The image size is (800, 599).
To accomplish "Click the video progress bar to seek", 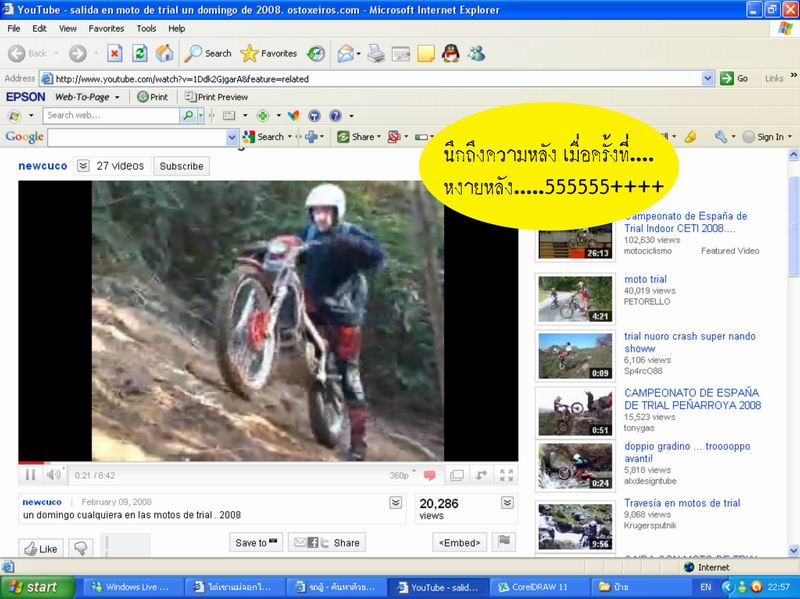I will 268,463.
